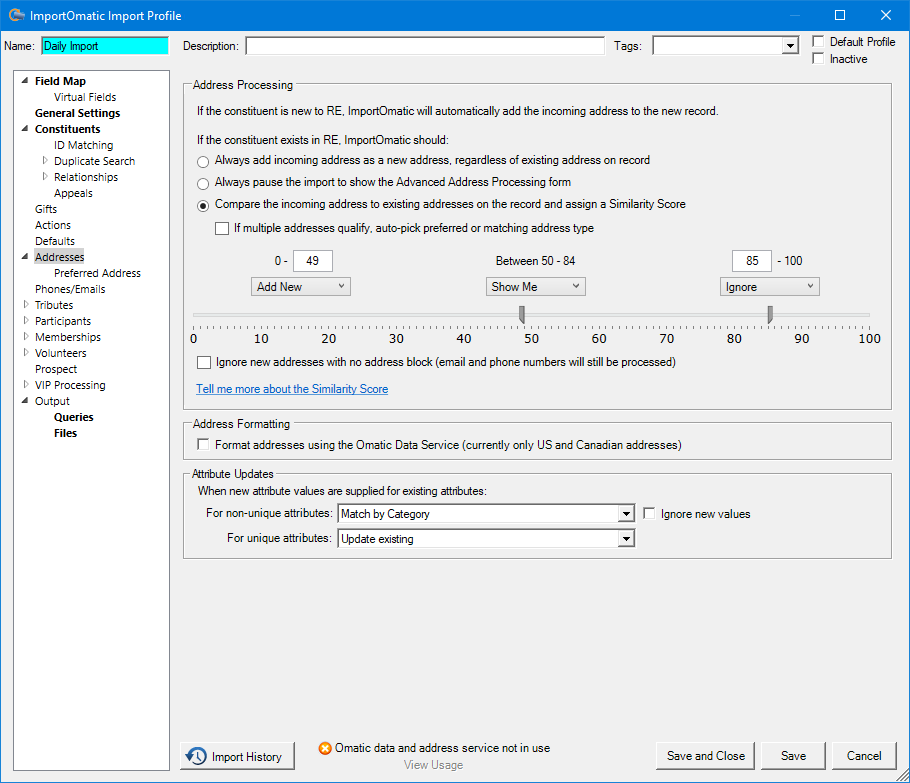The height and width of the screenshot is (783, 910).
Task: Click the left similarity score slider handle
Action: [x=523, y=314]
